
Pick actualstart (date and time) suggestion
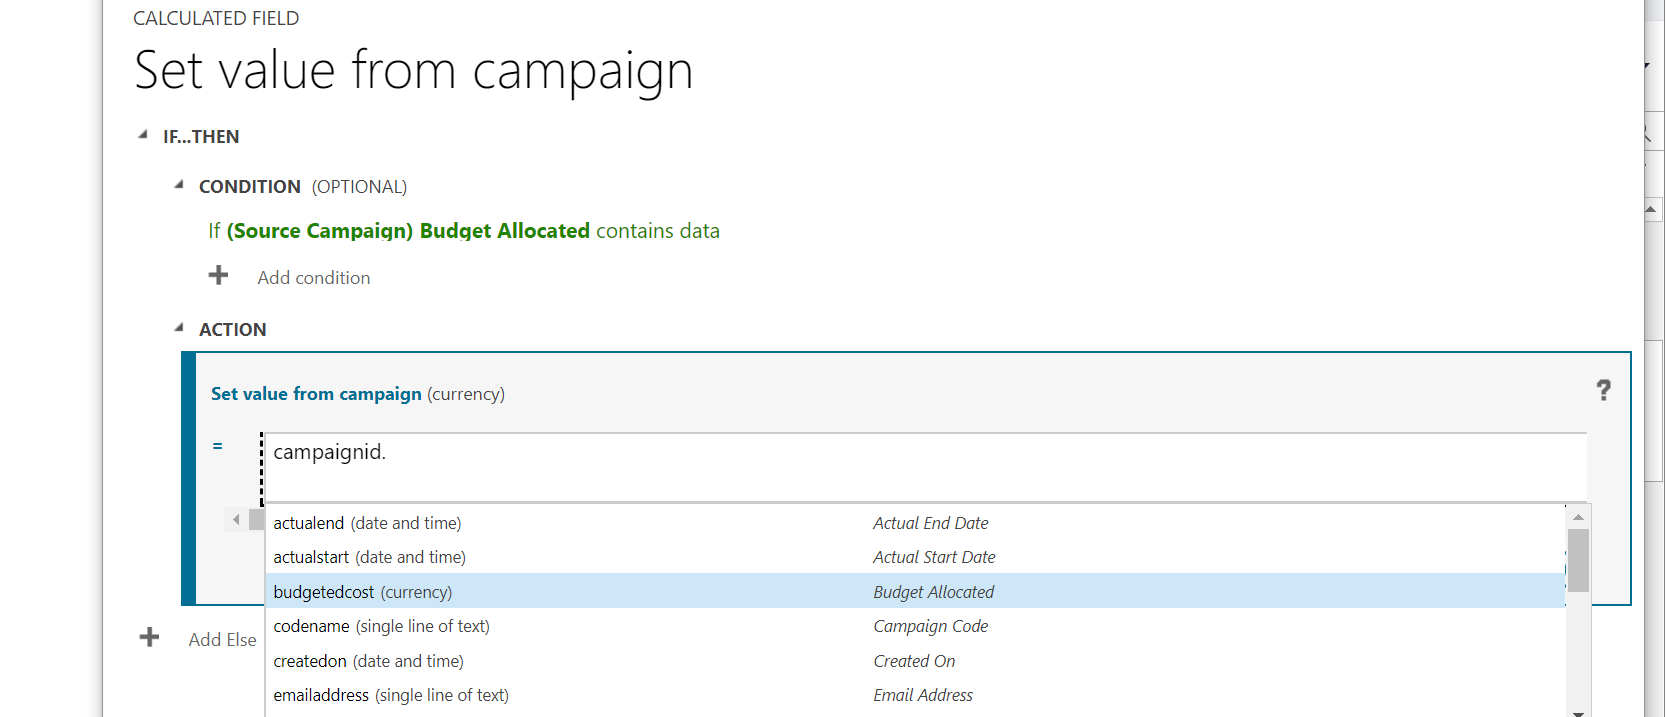tap(369, 557)
